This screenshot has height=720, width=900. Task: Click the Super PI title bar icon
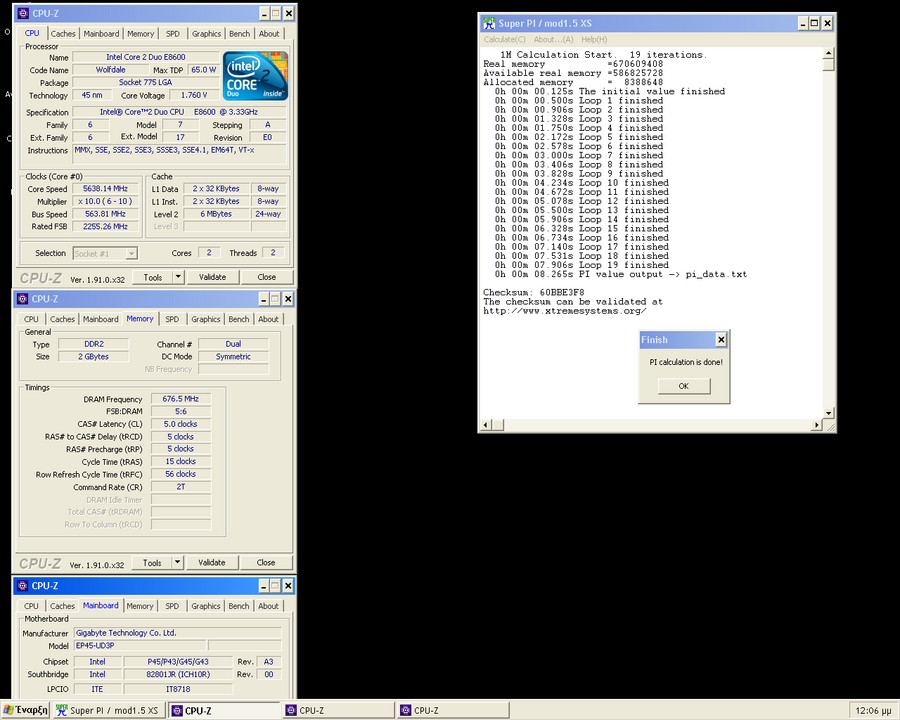point(489,23)
